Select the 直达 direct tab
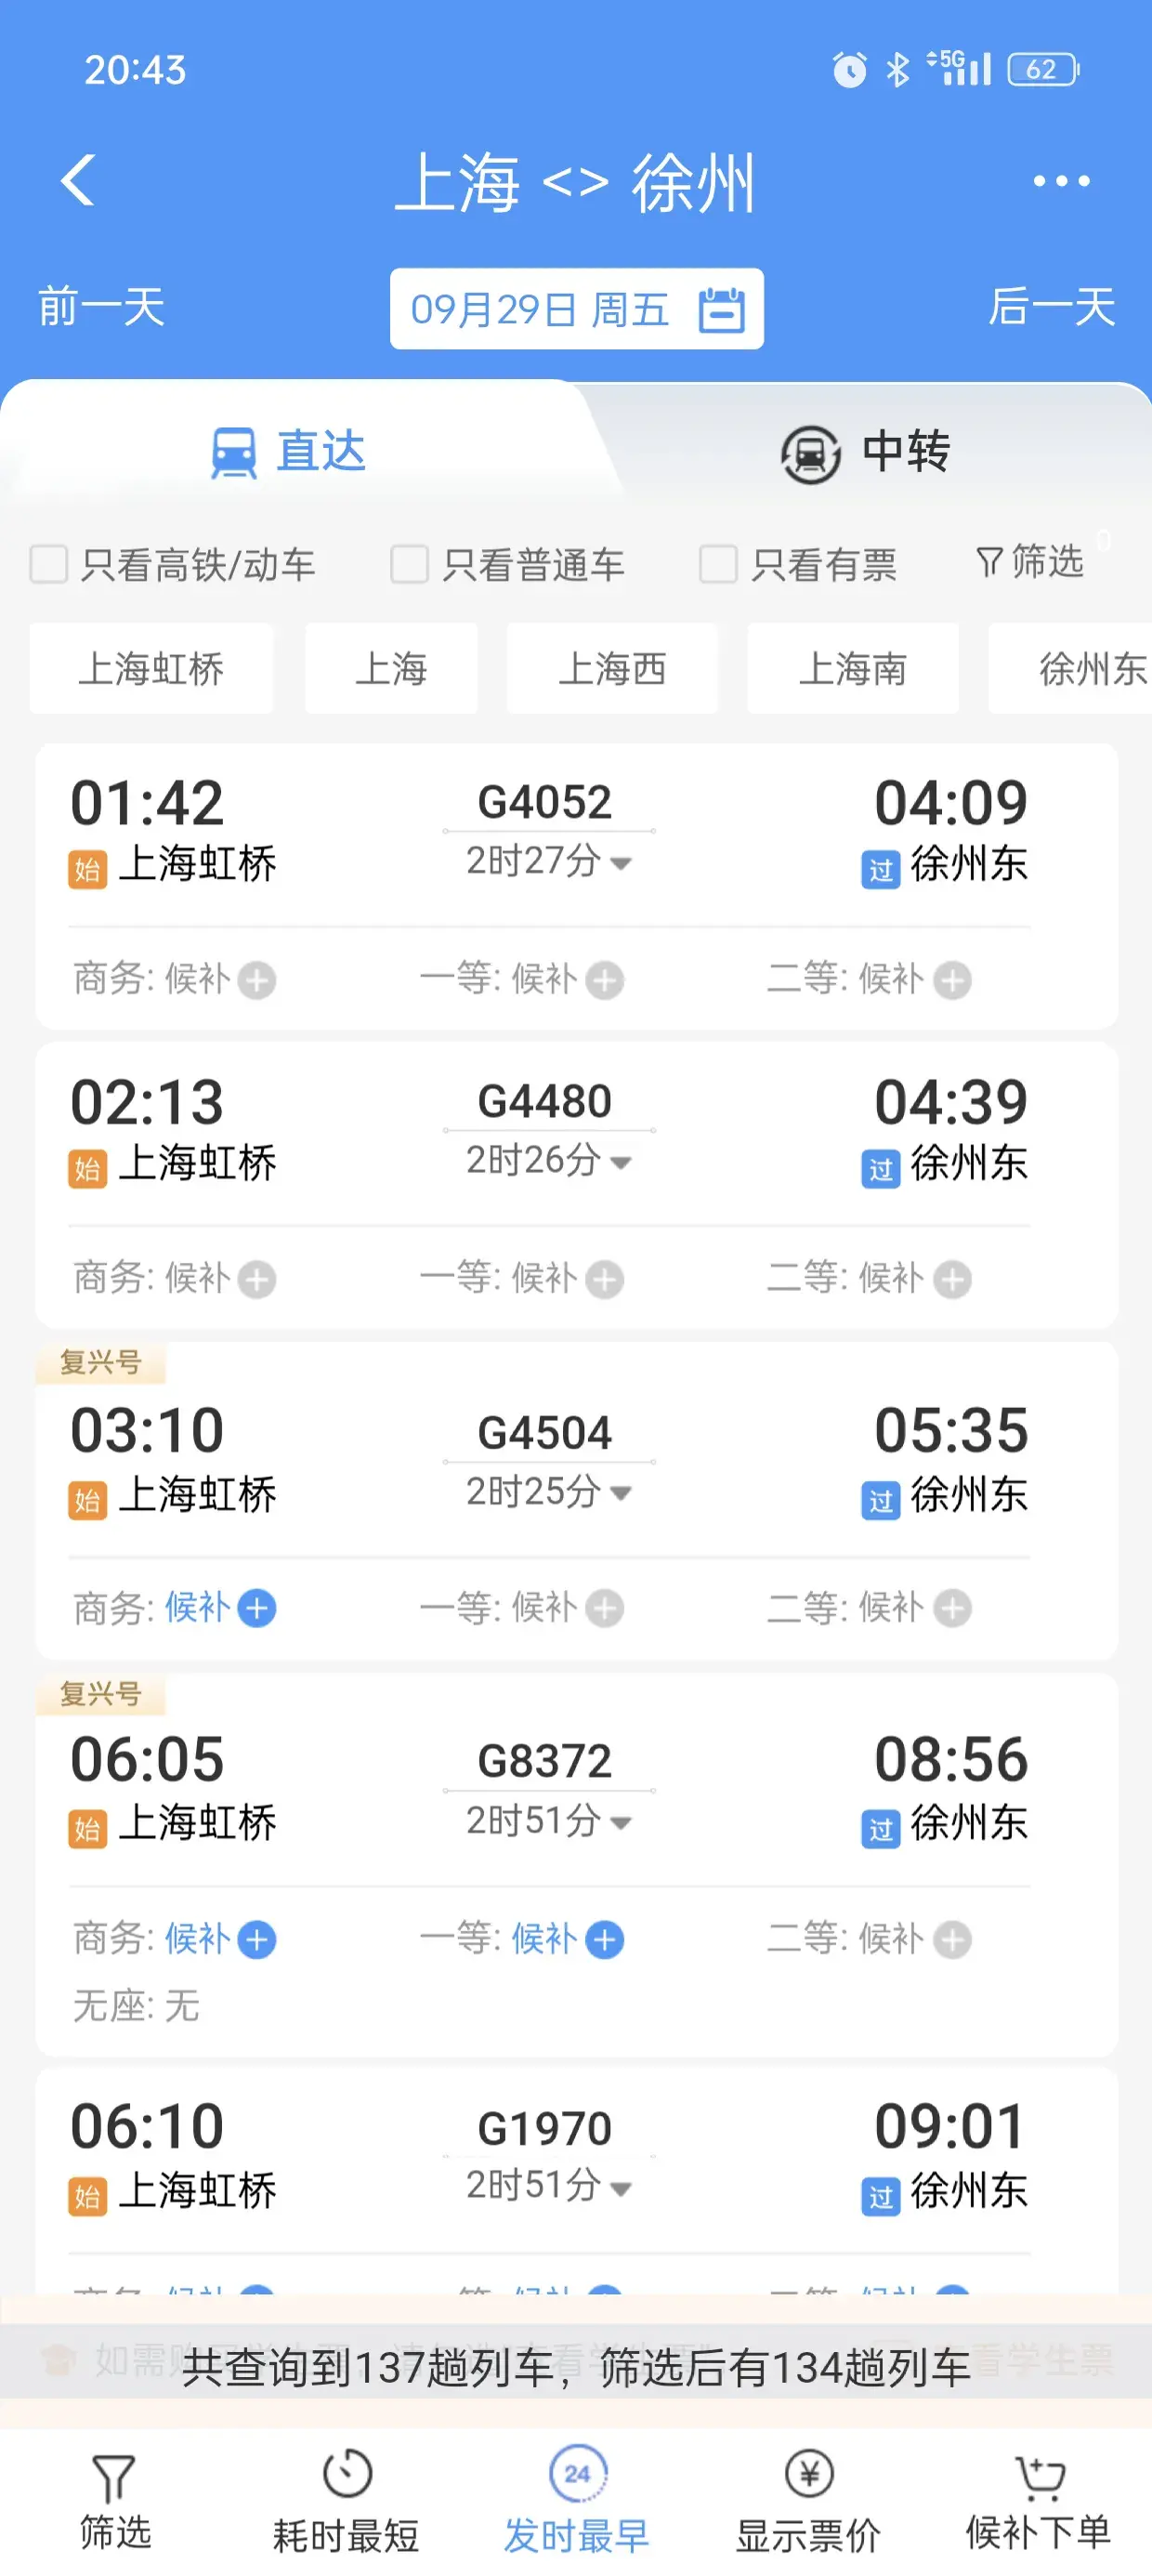This screenshot has height=2576, width=1152. [x=288, y=452]
